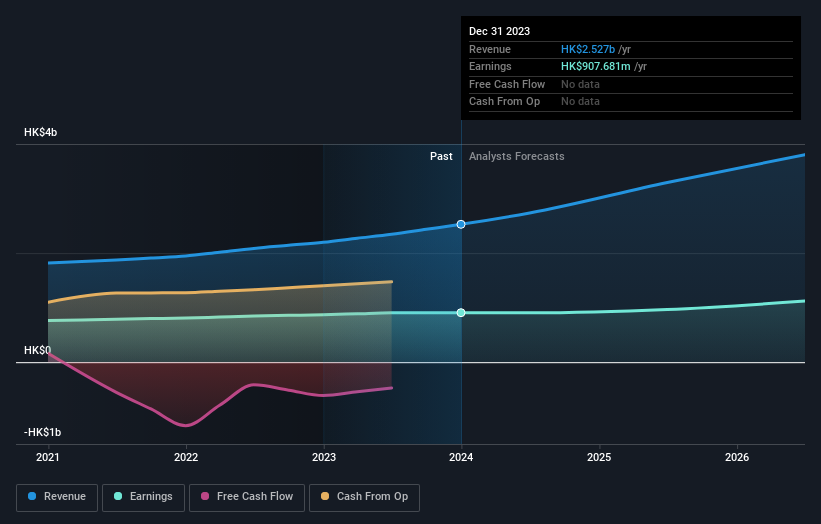
Task: Toggle the Free Cash Flow legend button
Action: (x=247, y=497)
